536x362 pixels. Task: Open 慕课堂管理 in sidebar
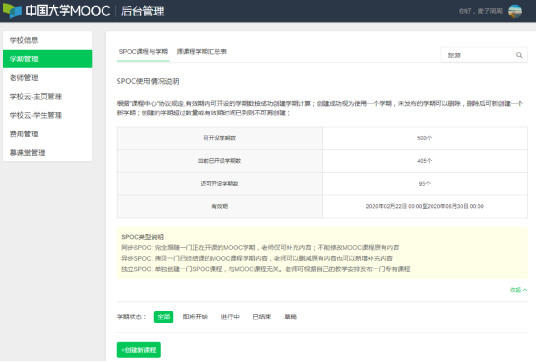(48, 152)
